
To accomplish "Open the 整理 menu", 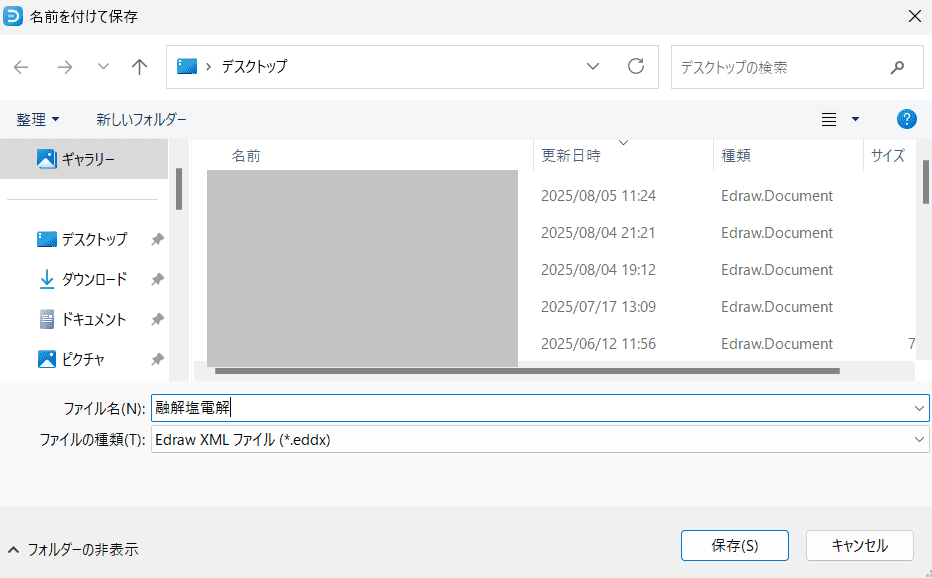I will (38, 119).
